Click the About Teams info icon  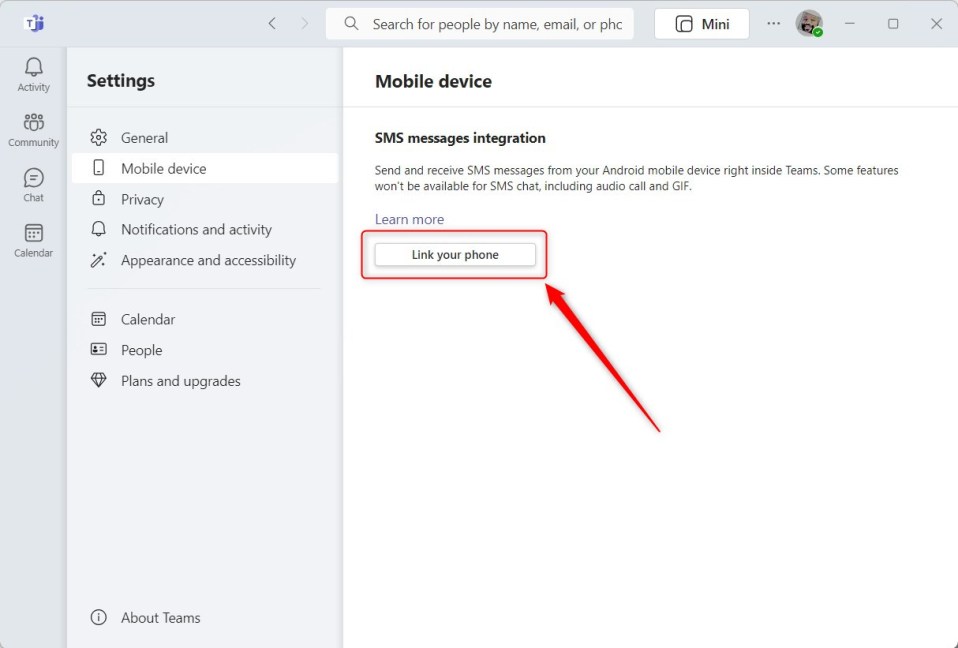click(x=98, y=617)
